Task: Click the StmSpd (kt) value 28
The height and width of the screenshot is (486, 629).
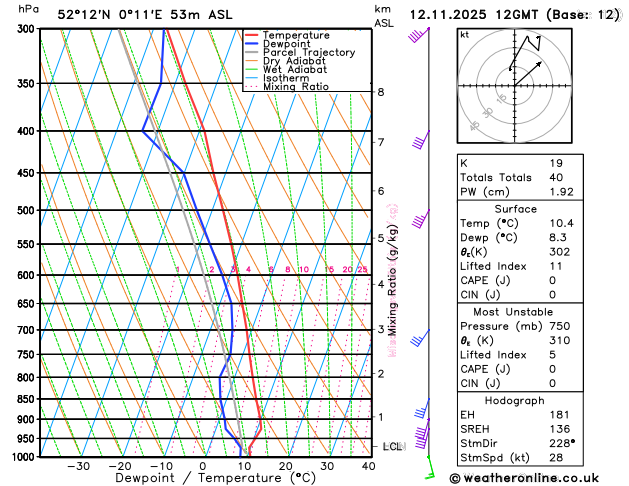Action: pos(556,458)
